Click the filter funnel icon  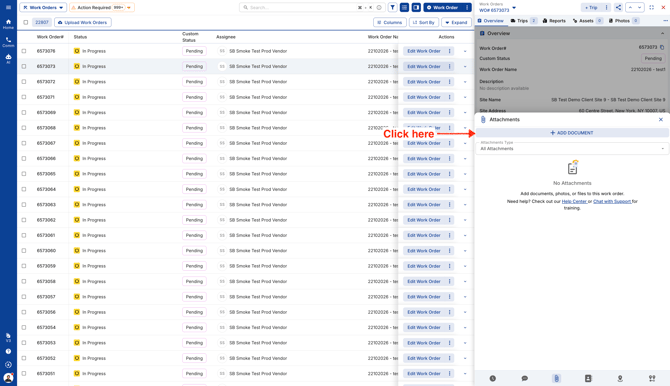click(x=392, y=7)
